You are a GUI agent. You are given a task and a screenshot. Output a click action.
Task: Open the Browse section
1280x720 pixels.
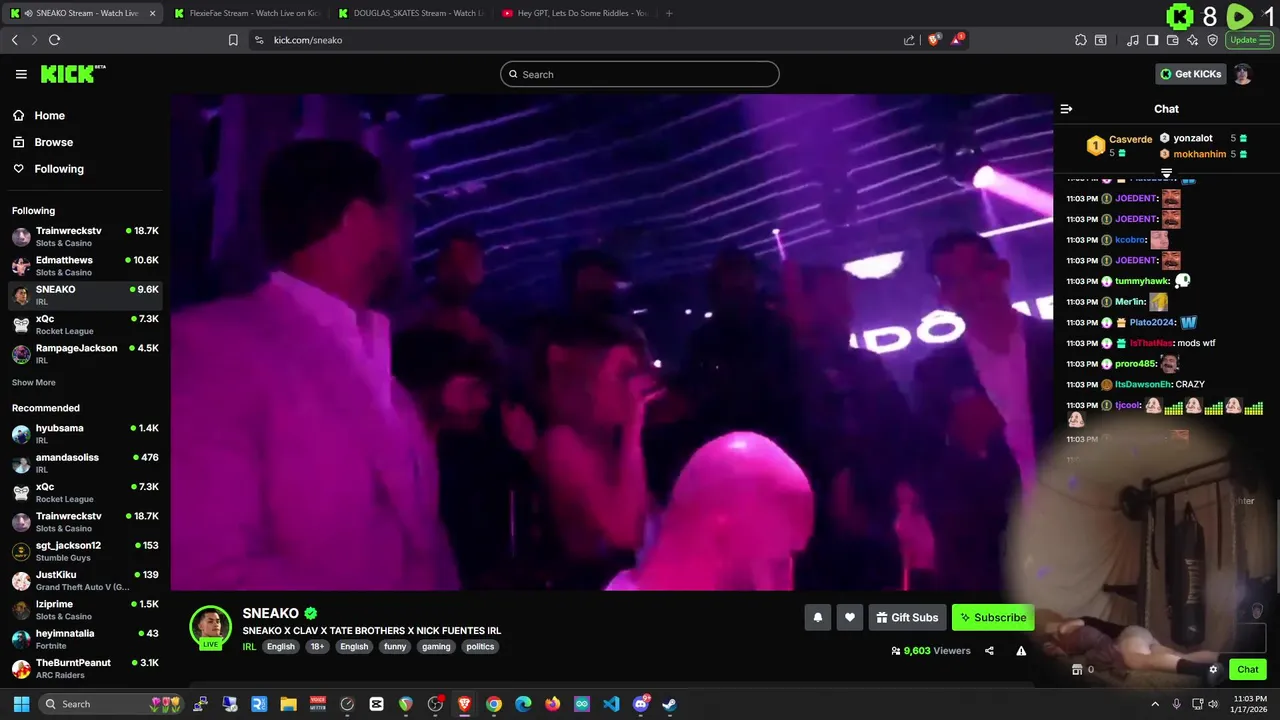pos(85,142)
